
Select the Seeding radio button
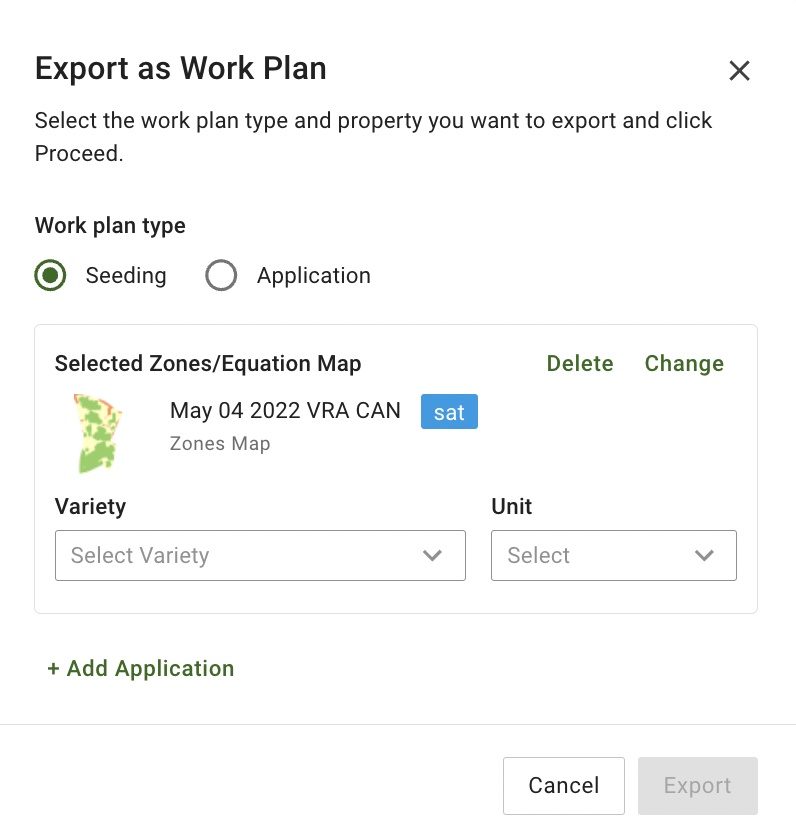tap(51, 276)
